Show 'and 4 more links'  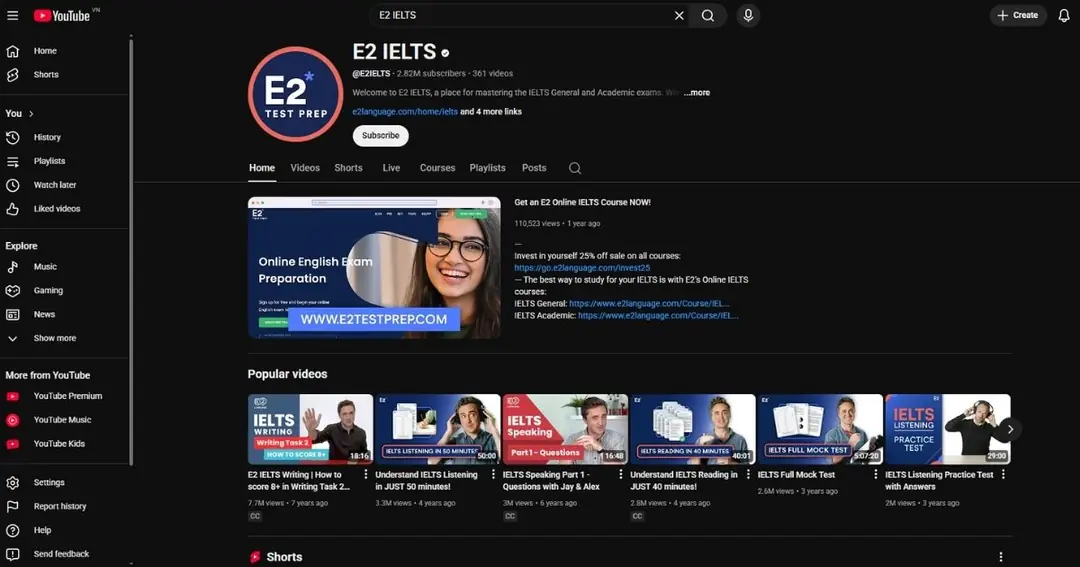(491, 112)
